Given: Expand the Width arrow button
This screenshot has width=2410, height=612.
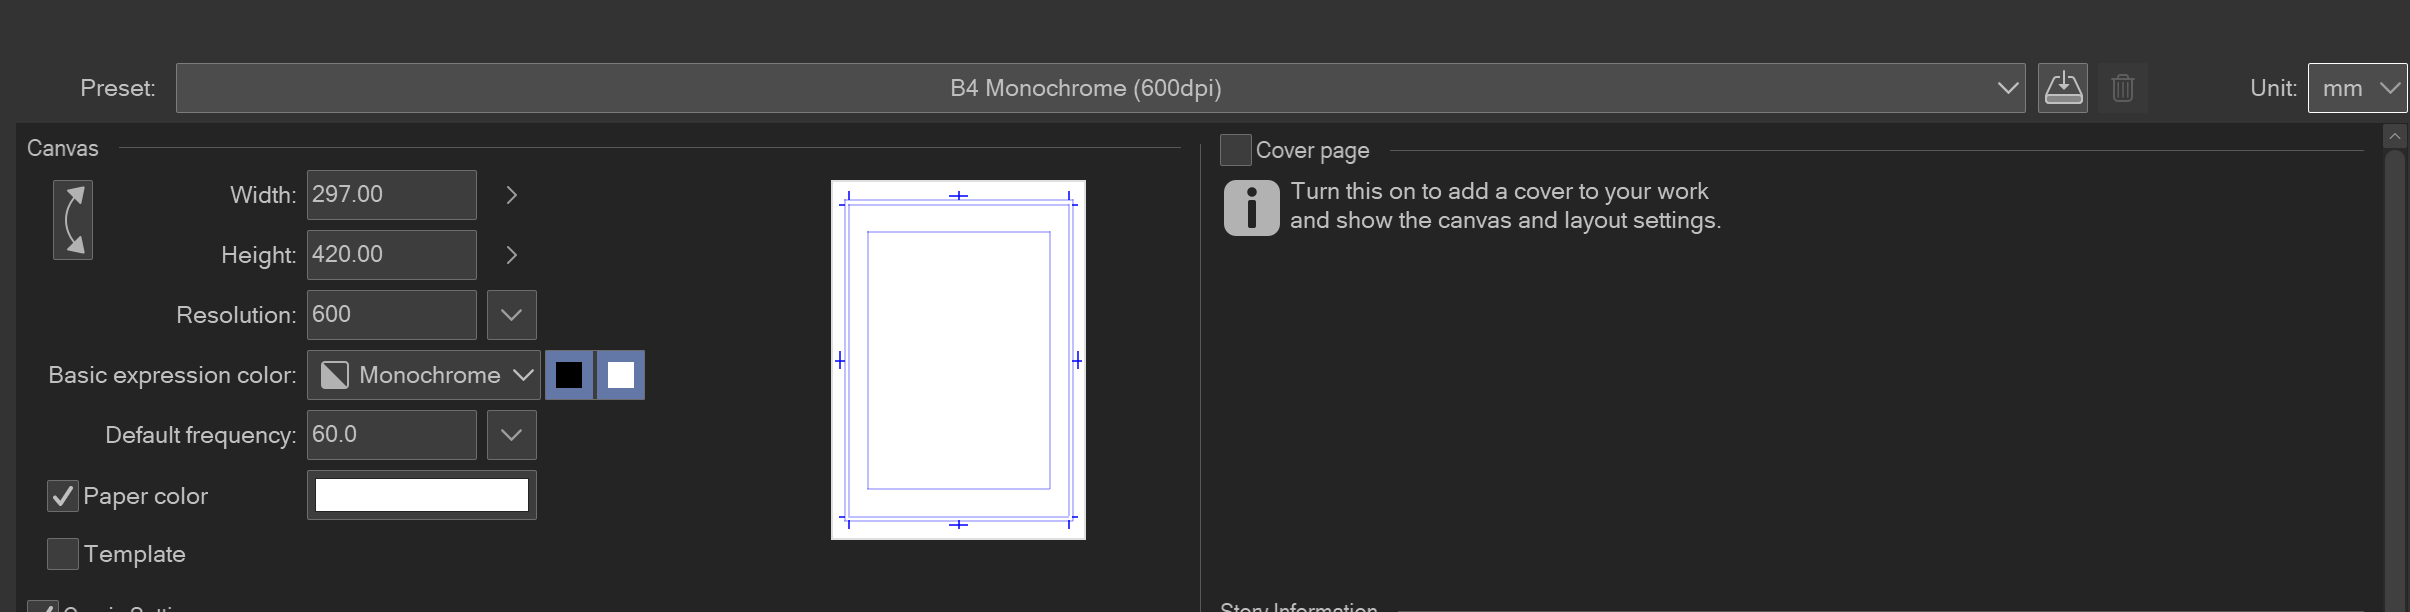Looking at the screenshot, I should click(512, 195).
